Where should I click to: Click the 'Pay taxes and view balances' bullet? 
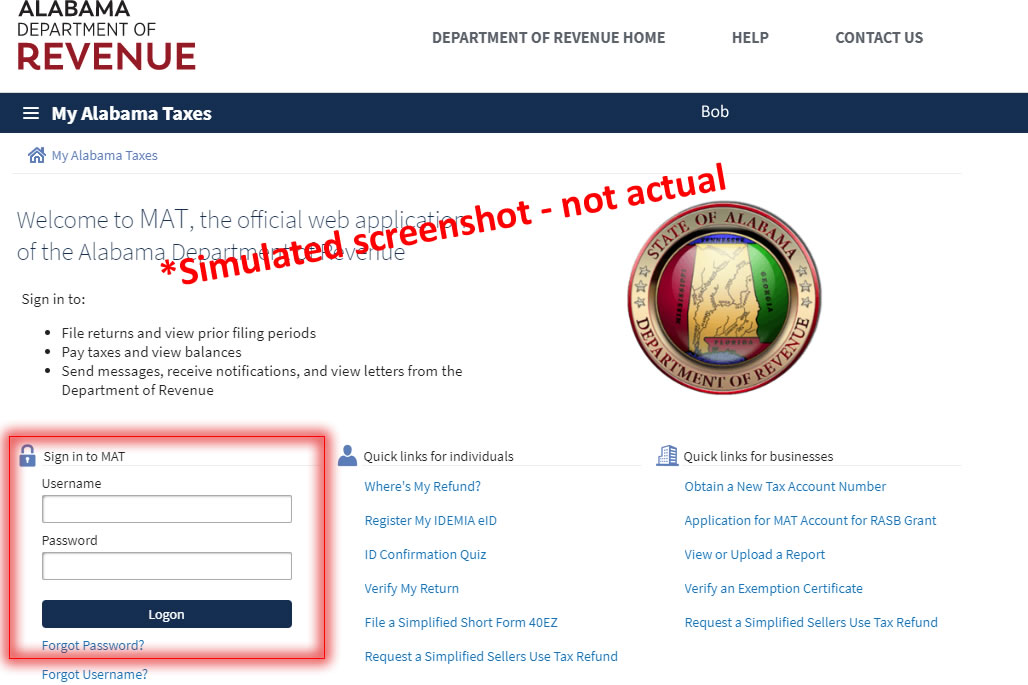click(x=151, y=352)
